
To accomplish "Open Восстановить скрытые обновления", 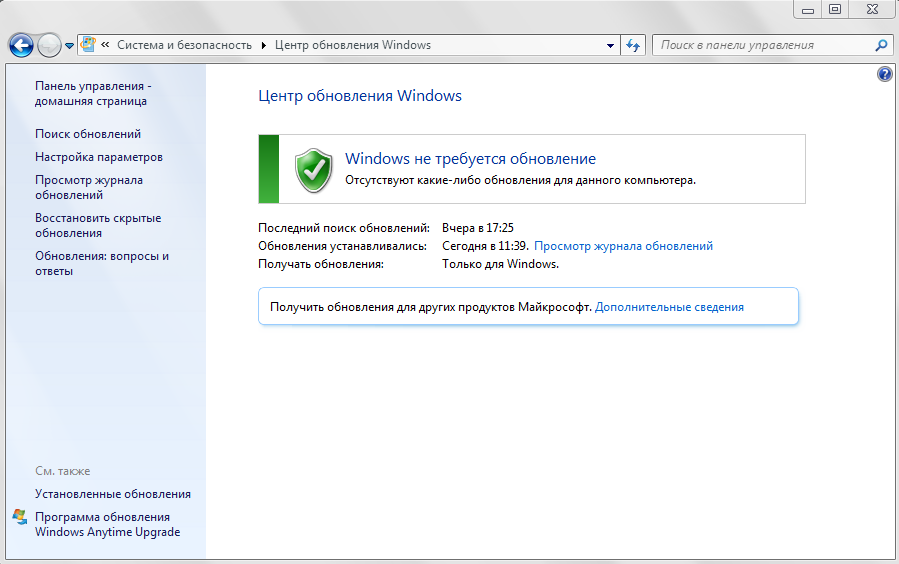I will 98,225.
